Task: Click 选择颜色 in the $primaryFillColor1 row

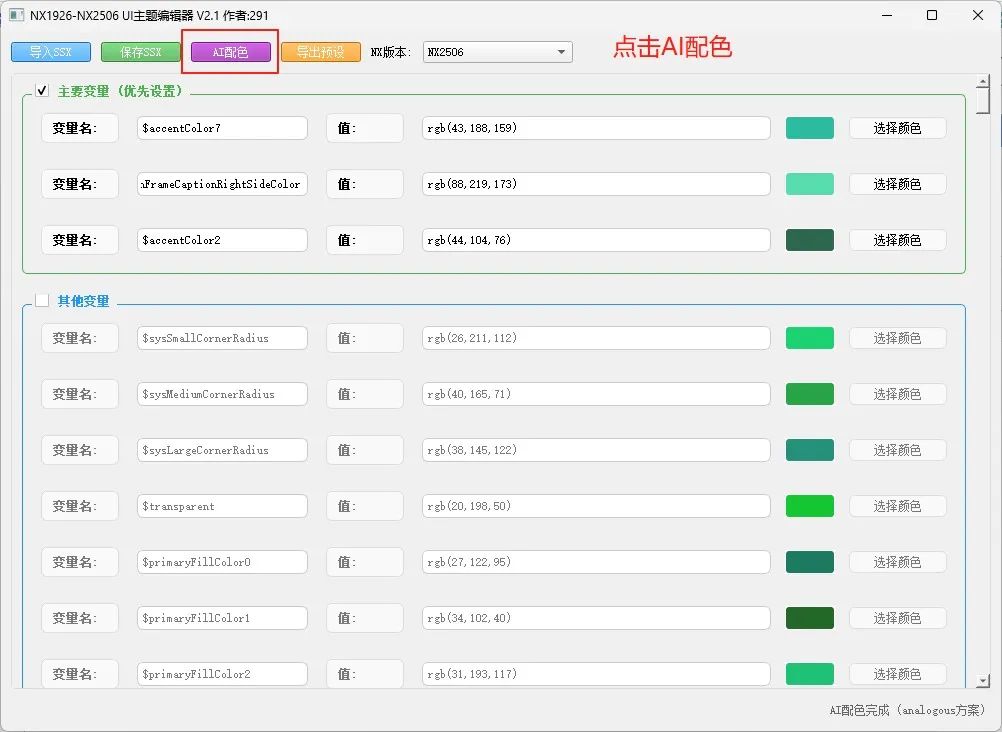Action: [897, 618]
